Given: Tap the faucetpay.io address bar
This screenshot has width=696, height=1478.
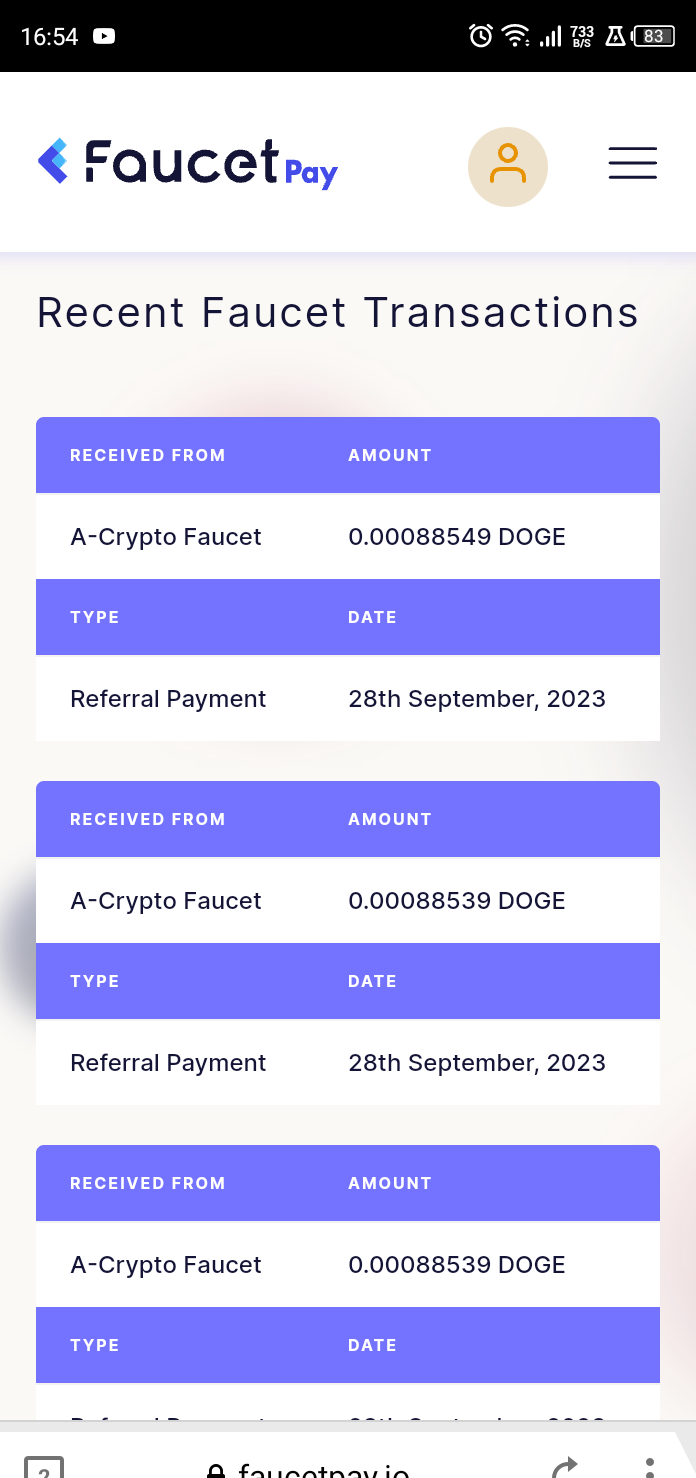Looking at the screenshot, I should pos(322,1470).
